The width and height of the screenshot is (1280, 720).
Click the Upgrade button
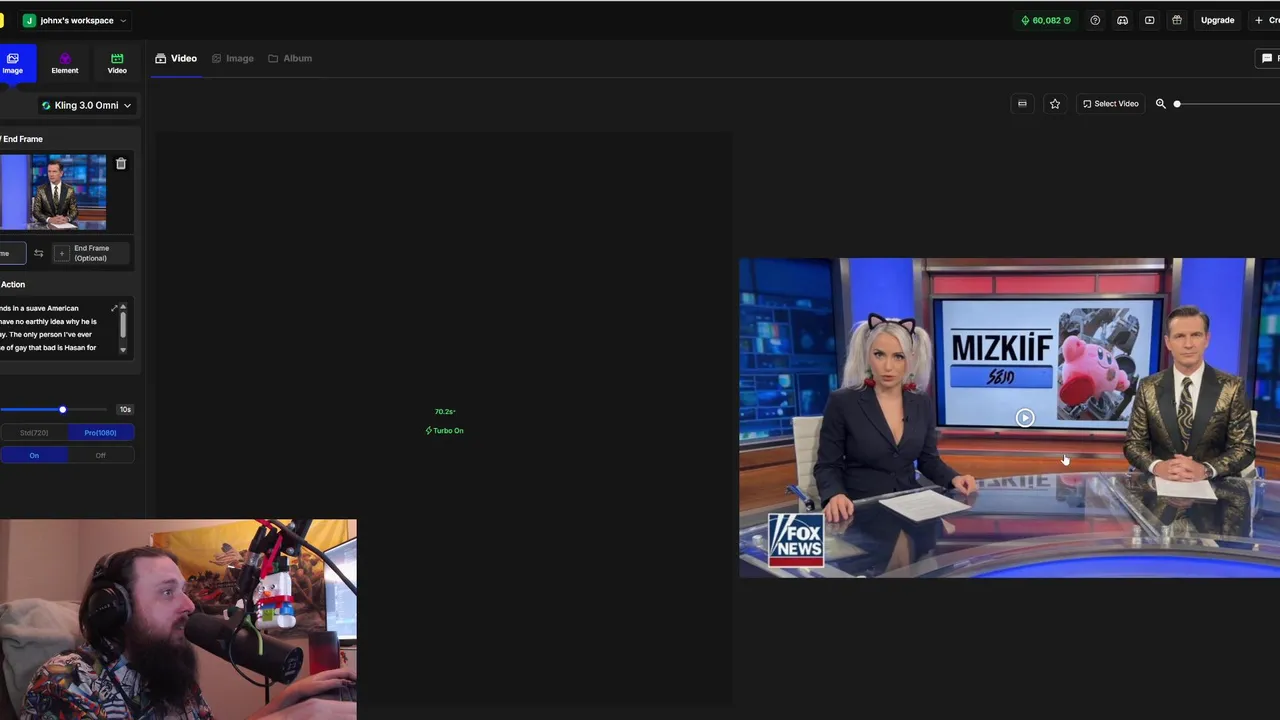1217,20
